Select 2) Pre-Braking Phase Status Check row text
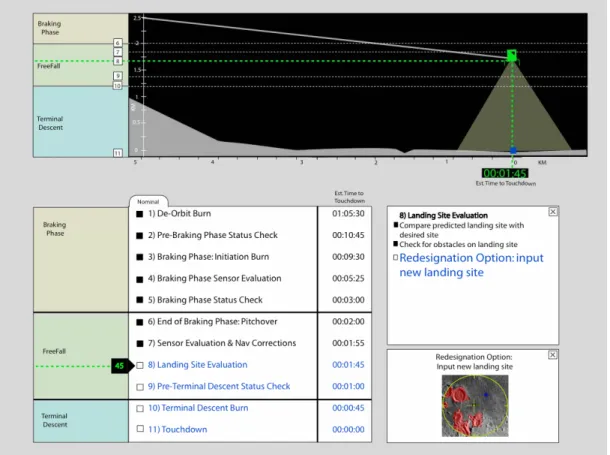This screenshot has width=610, height=455. (213, 235)
